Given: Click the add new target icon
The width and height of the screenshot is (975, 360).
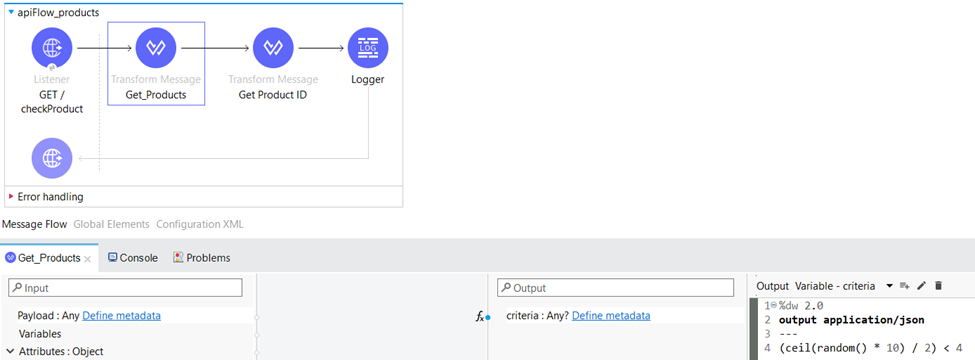Looking at the screenshot, I should click(905, 286).
